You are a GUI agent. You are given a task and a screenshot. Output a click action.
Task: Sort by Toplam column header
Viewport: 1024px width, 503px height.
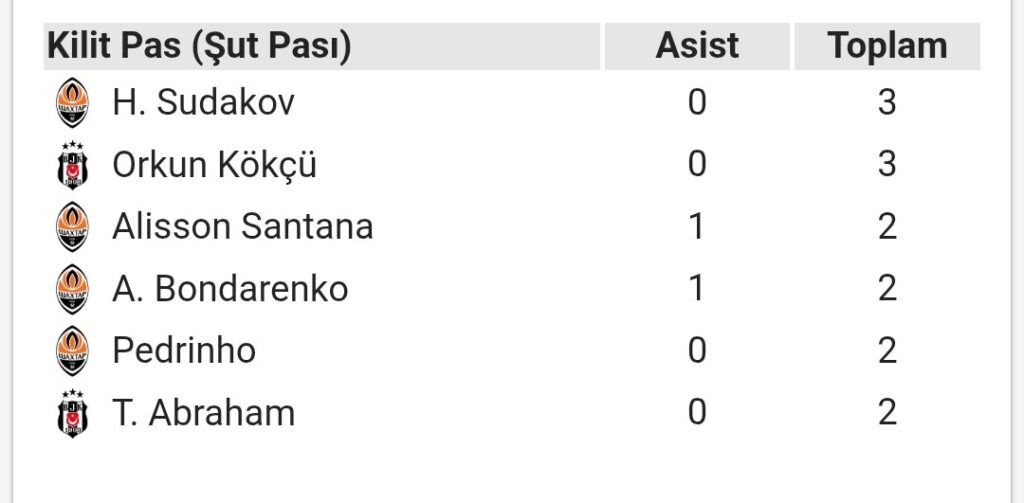(887, 46)
